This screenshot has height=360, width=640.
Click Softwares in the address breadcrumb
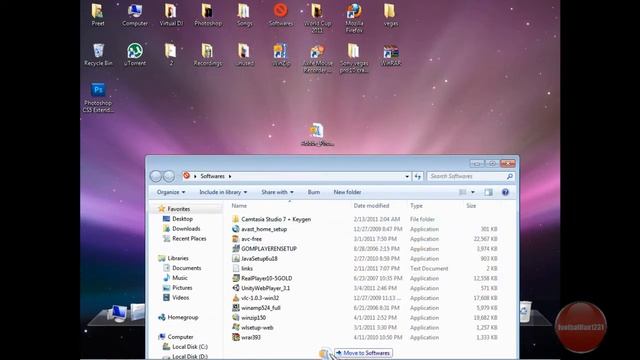[x=212, y=176]
